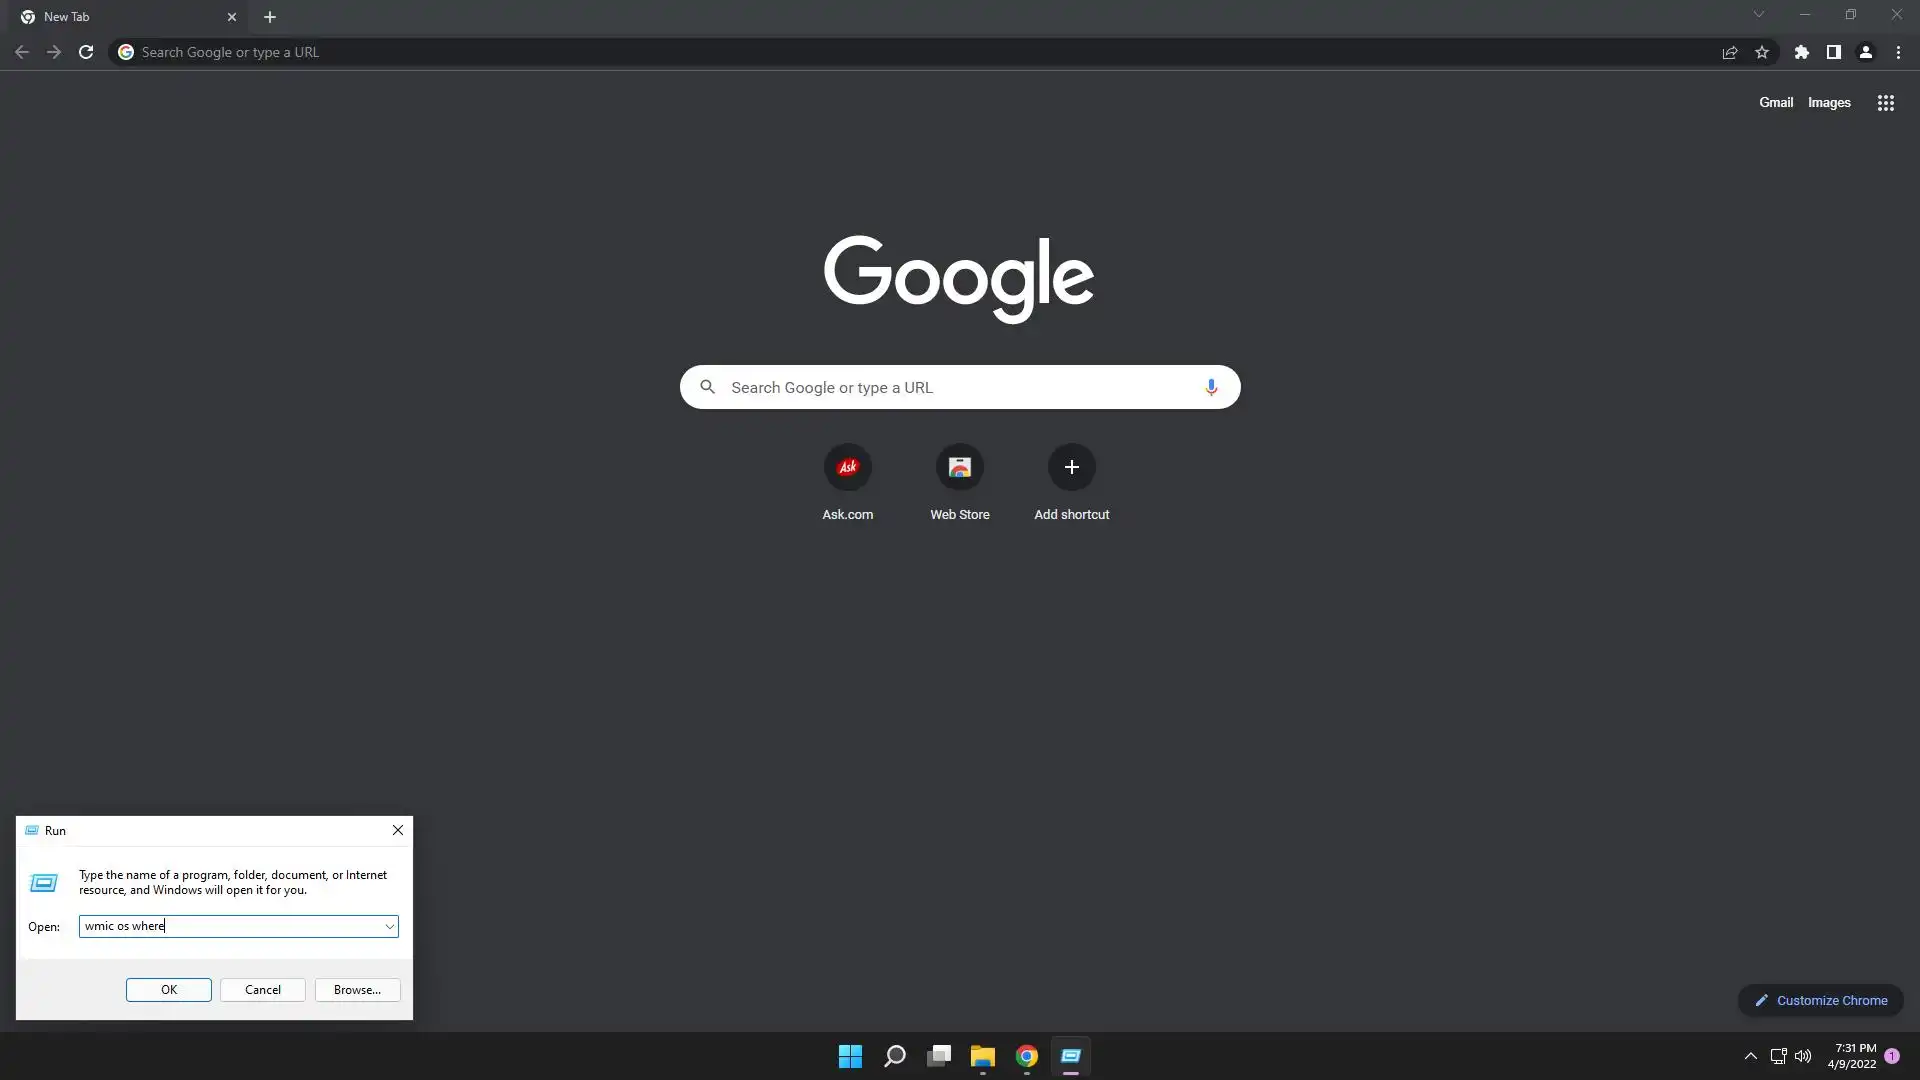Open the Chrome profile avatar icon
Image resolution: width=1920 pixels, height=1080 pixels.
click(1865, 52)
